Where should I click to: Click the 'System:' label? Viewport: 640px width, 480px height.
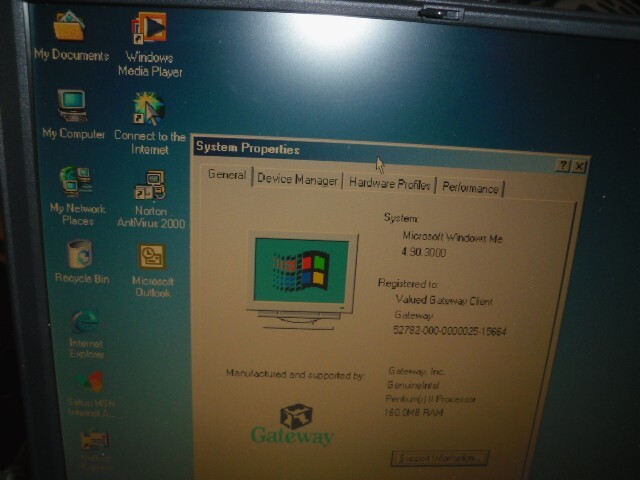coord(401,218)
